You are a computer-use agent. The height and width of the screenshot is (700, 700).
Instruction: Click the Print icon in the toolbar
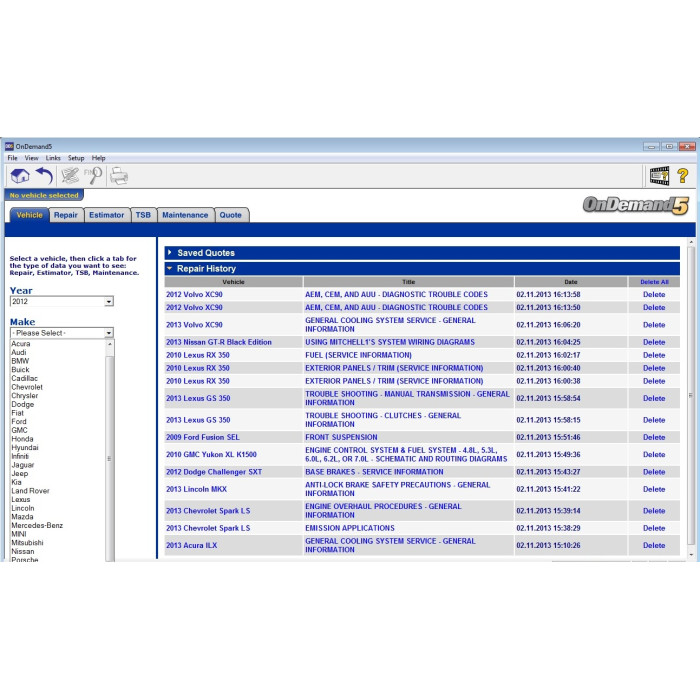coord(119,176)
